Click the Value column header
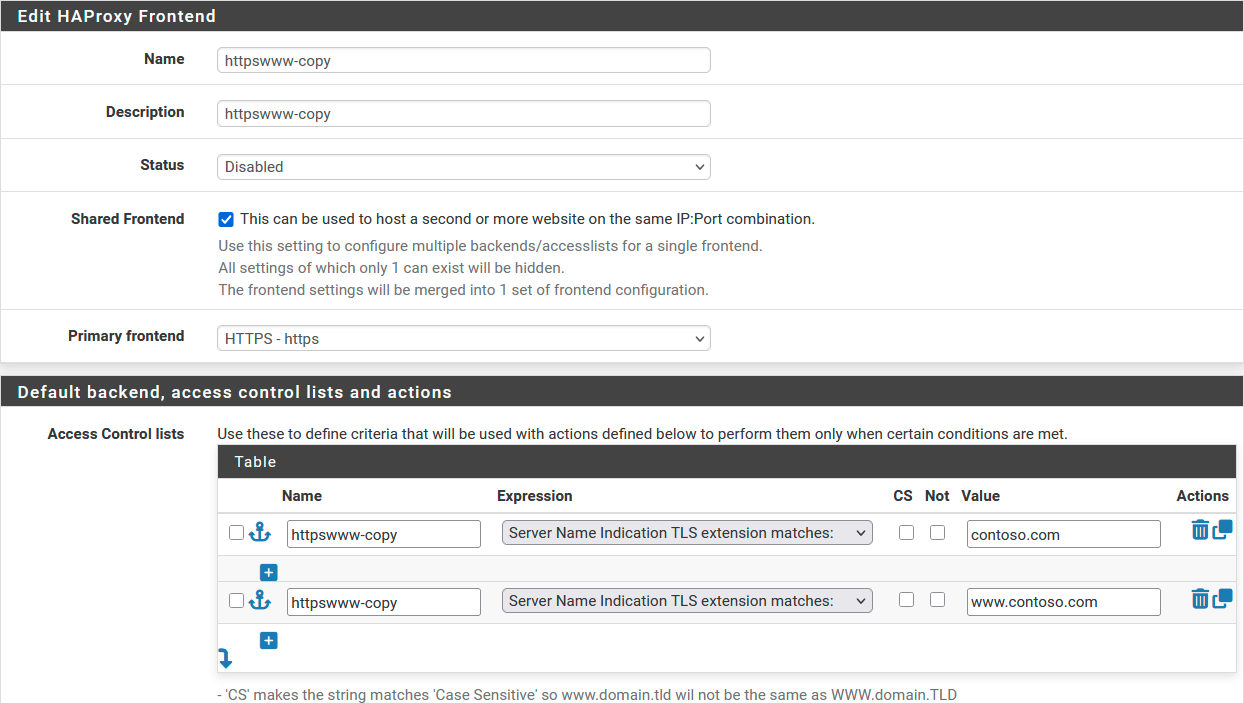Viewport: 1244px width, 703px height. (981, 496)
